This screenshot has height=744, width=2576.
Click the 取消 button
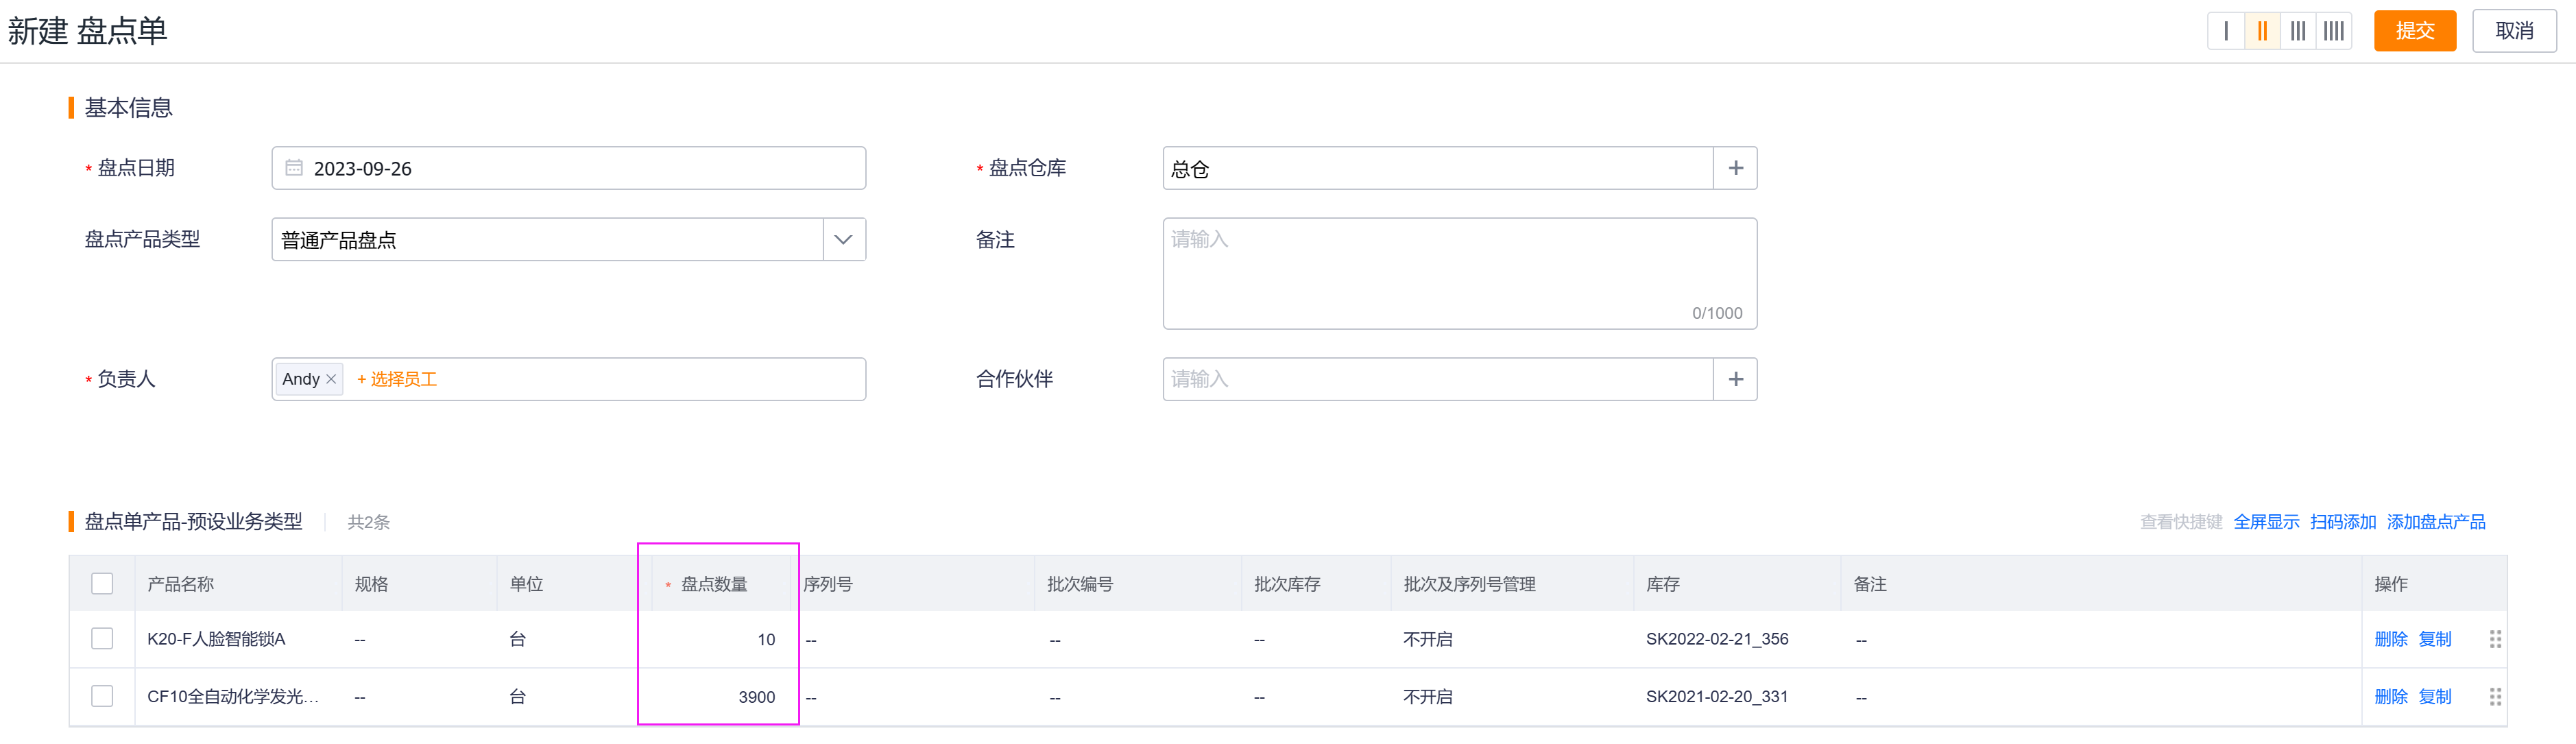click(x=2514, y=31)
